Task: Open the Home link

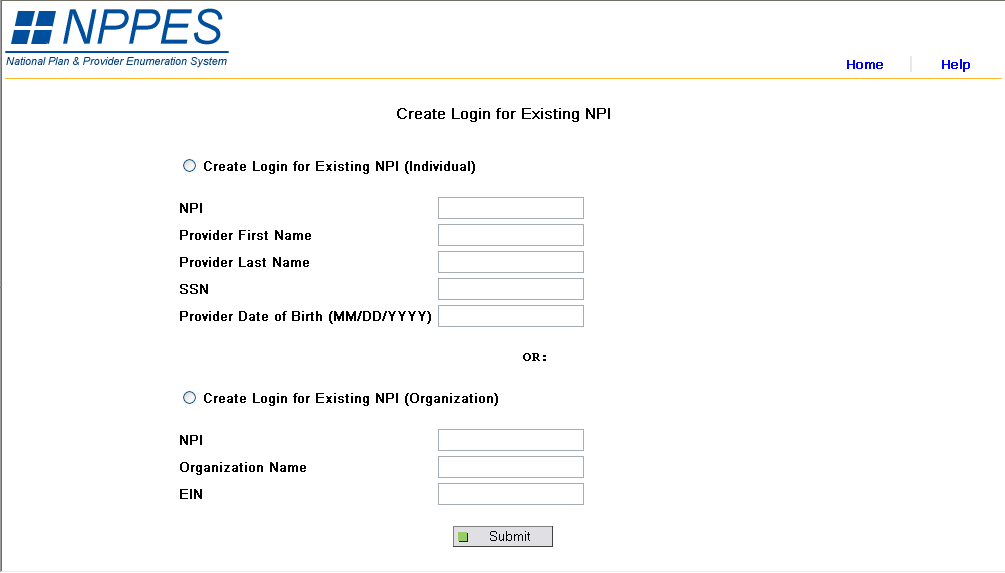Action: 864,65
